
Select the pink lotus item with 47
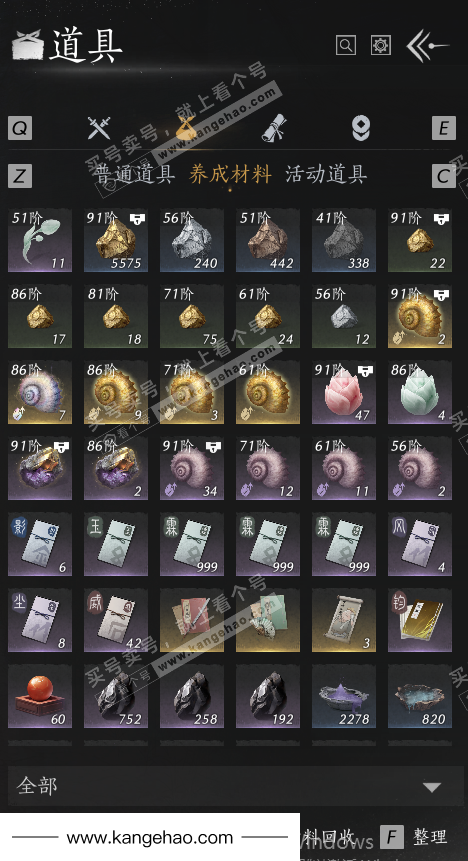pyautogui.click(x=344, y=392)
